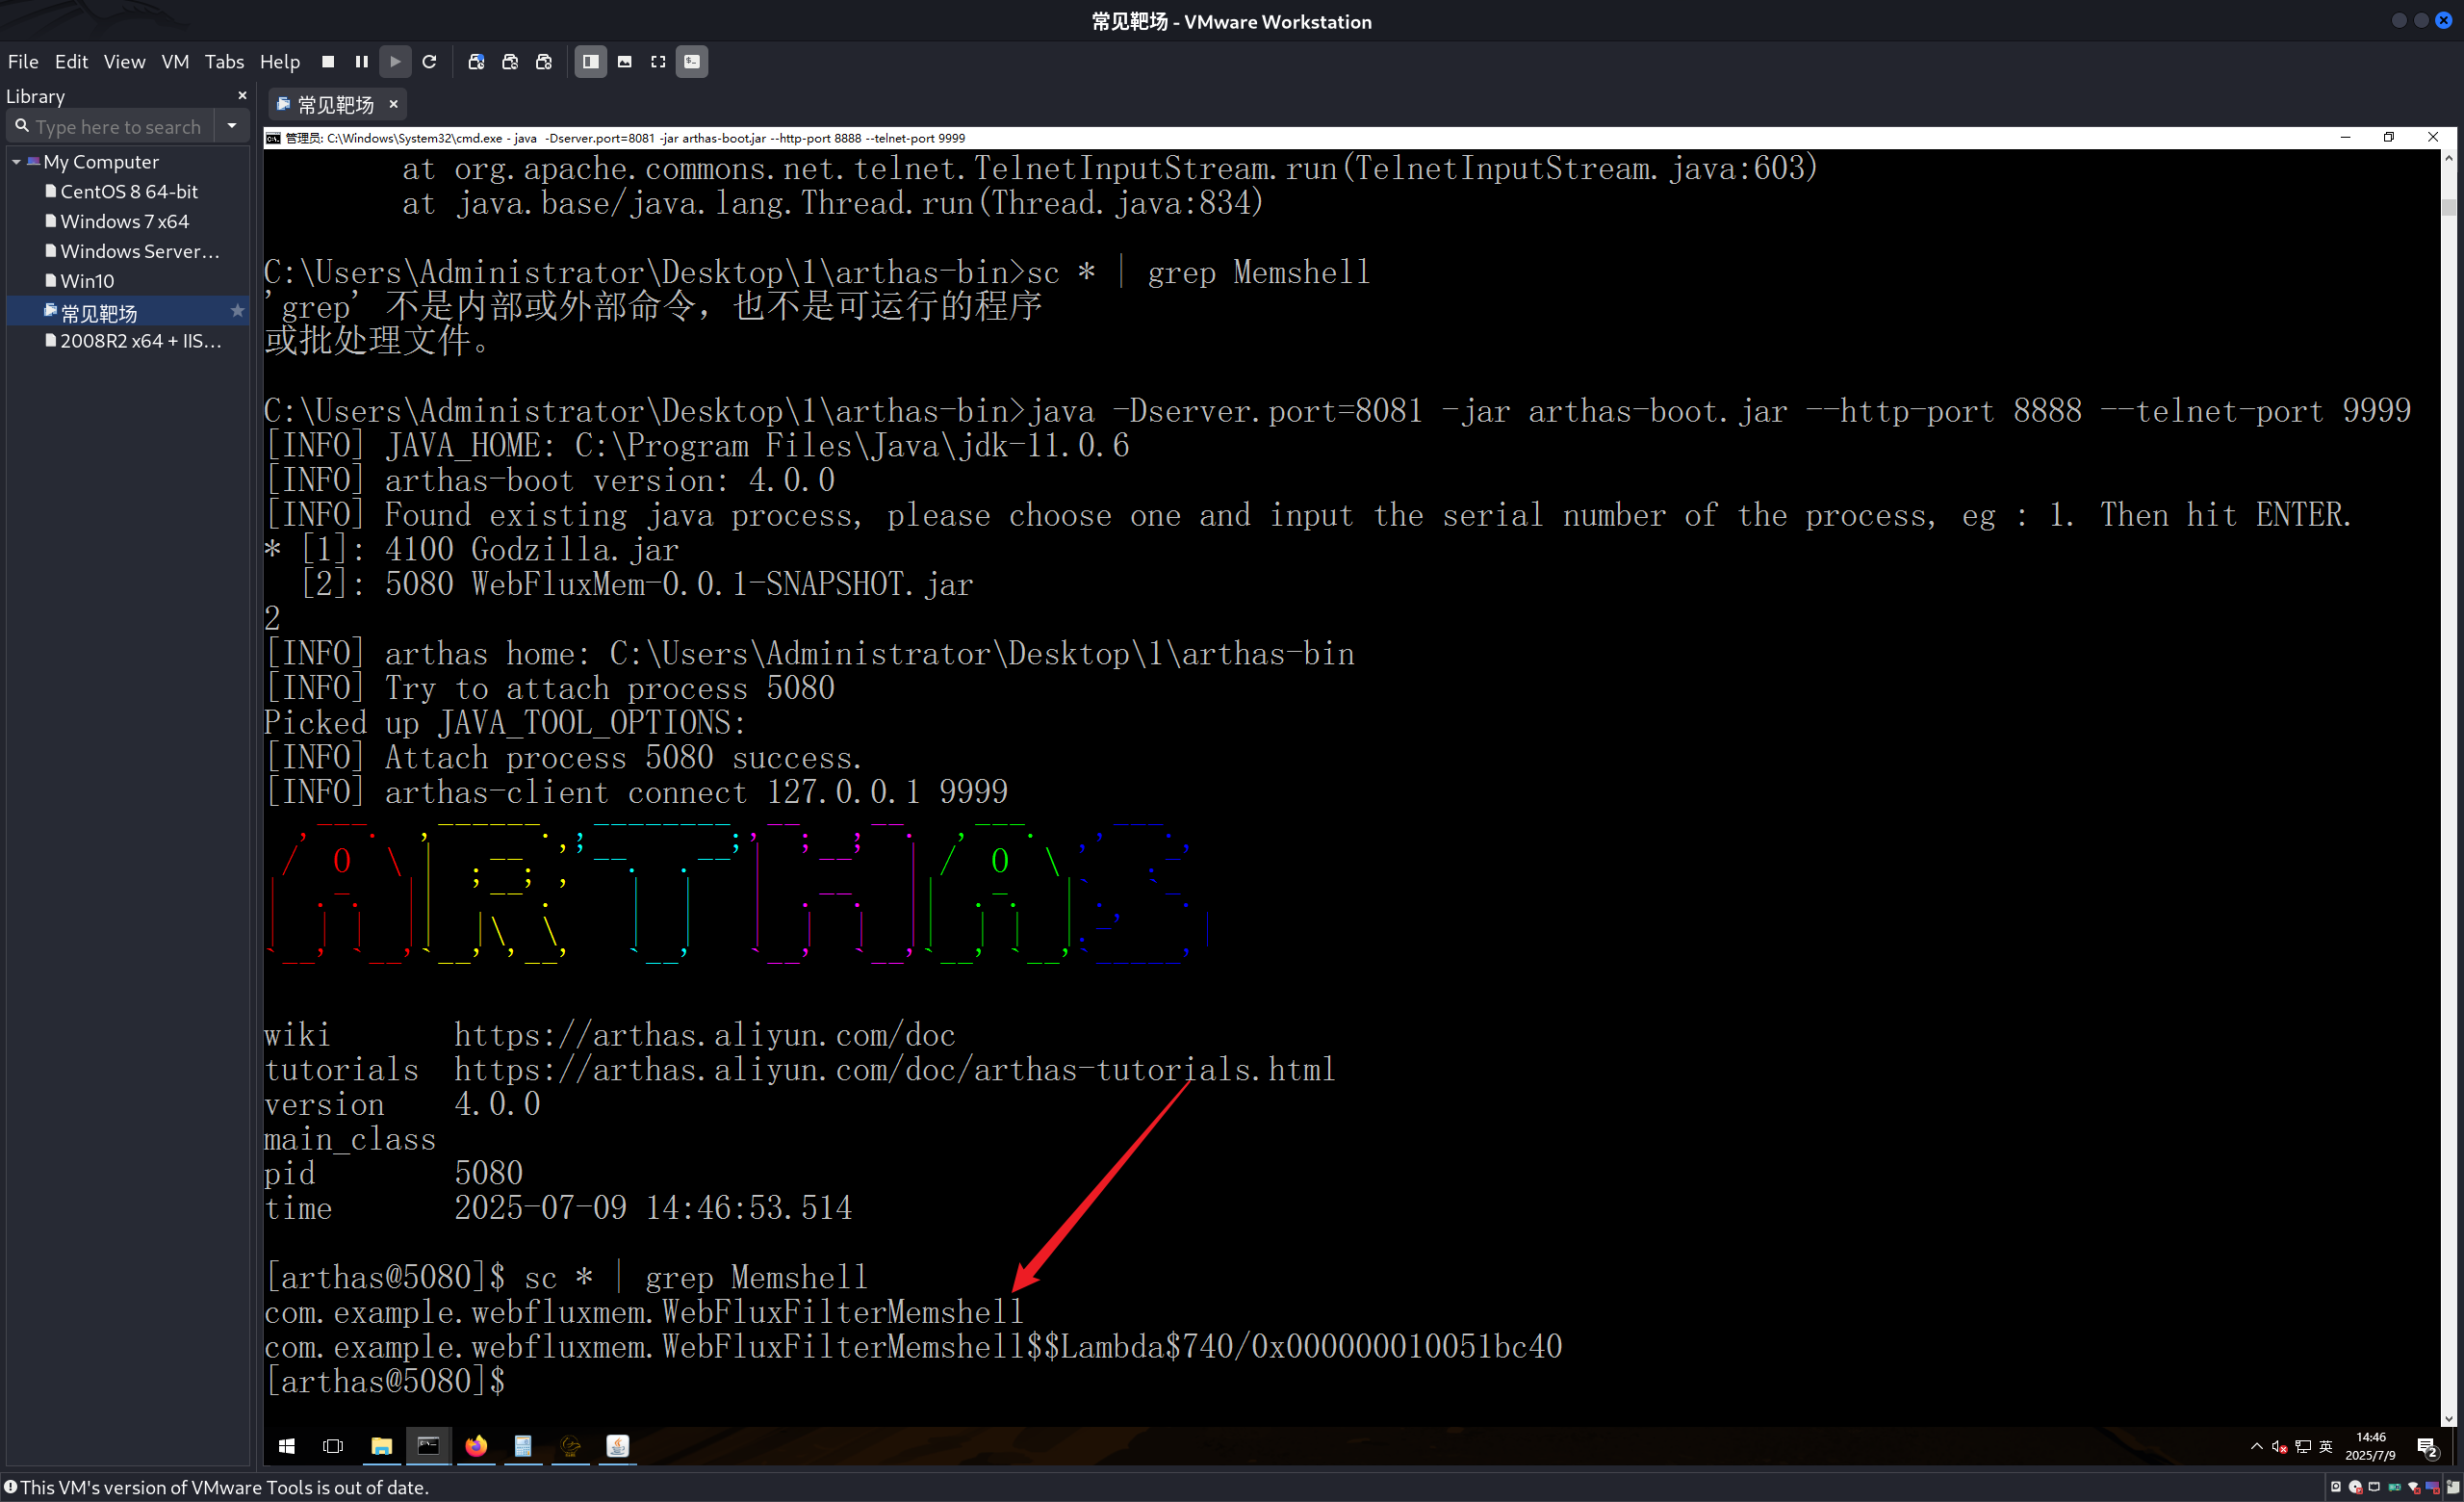The image size is (2464, 1502).
Task: Toggle the thumbnail bar view icon
Action: (x=624, y=62)
